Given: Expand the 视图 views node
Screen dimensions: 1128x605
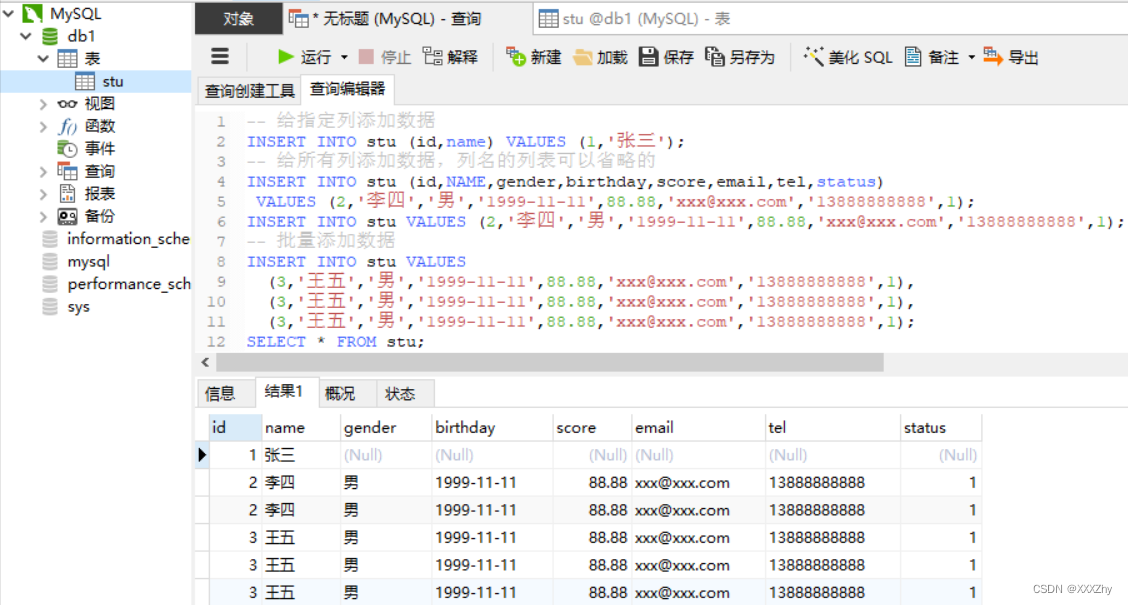Looking at the screenshot, I should pyautogui.click(x=43, y=104).
